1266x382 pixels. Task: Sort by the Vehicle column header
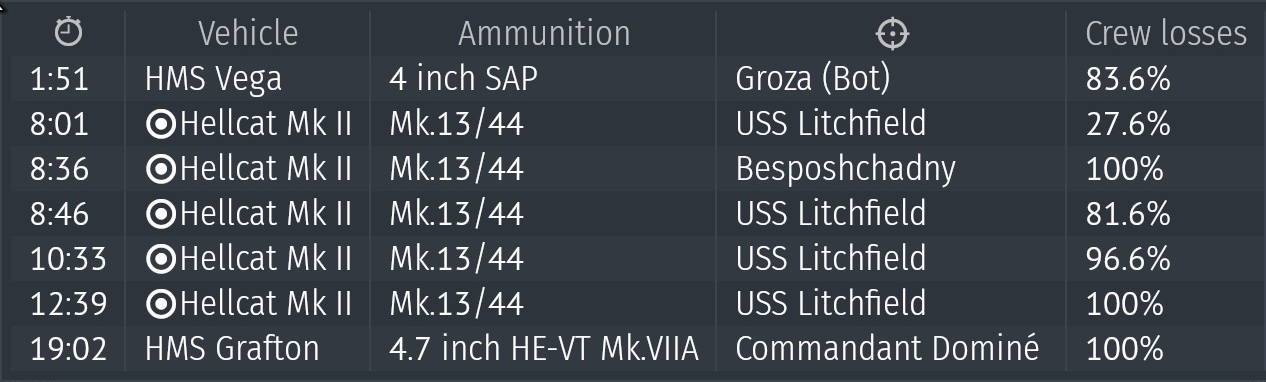(248, 33)
